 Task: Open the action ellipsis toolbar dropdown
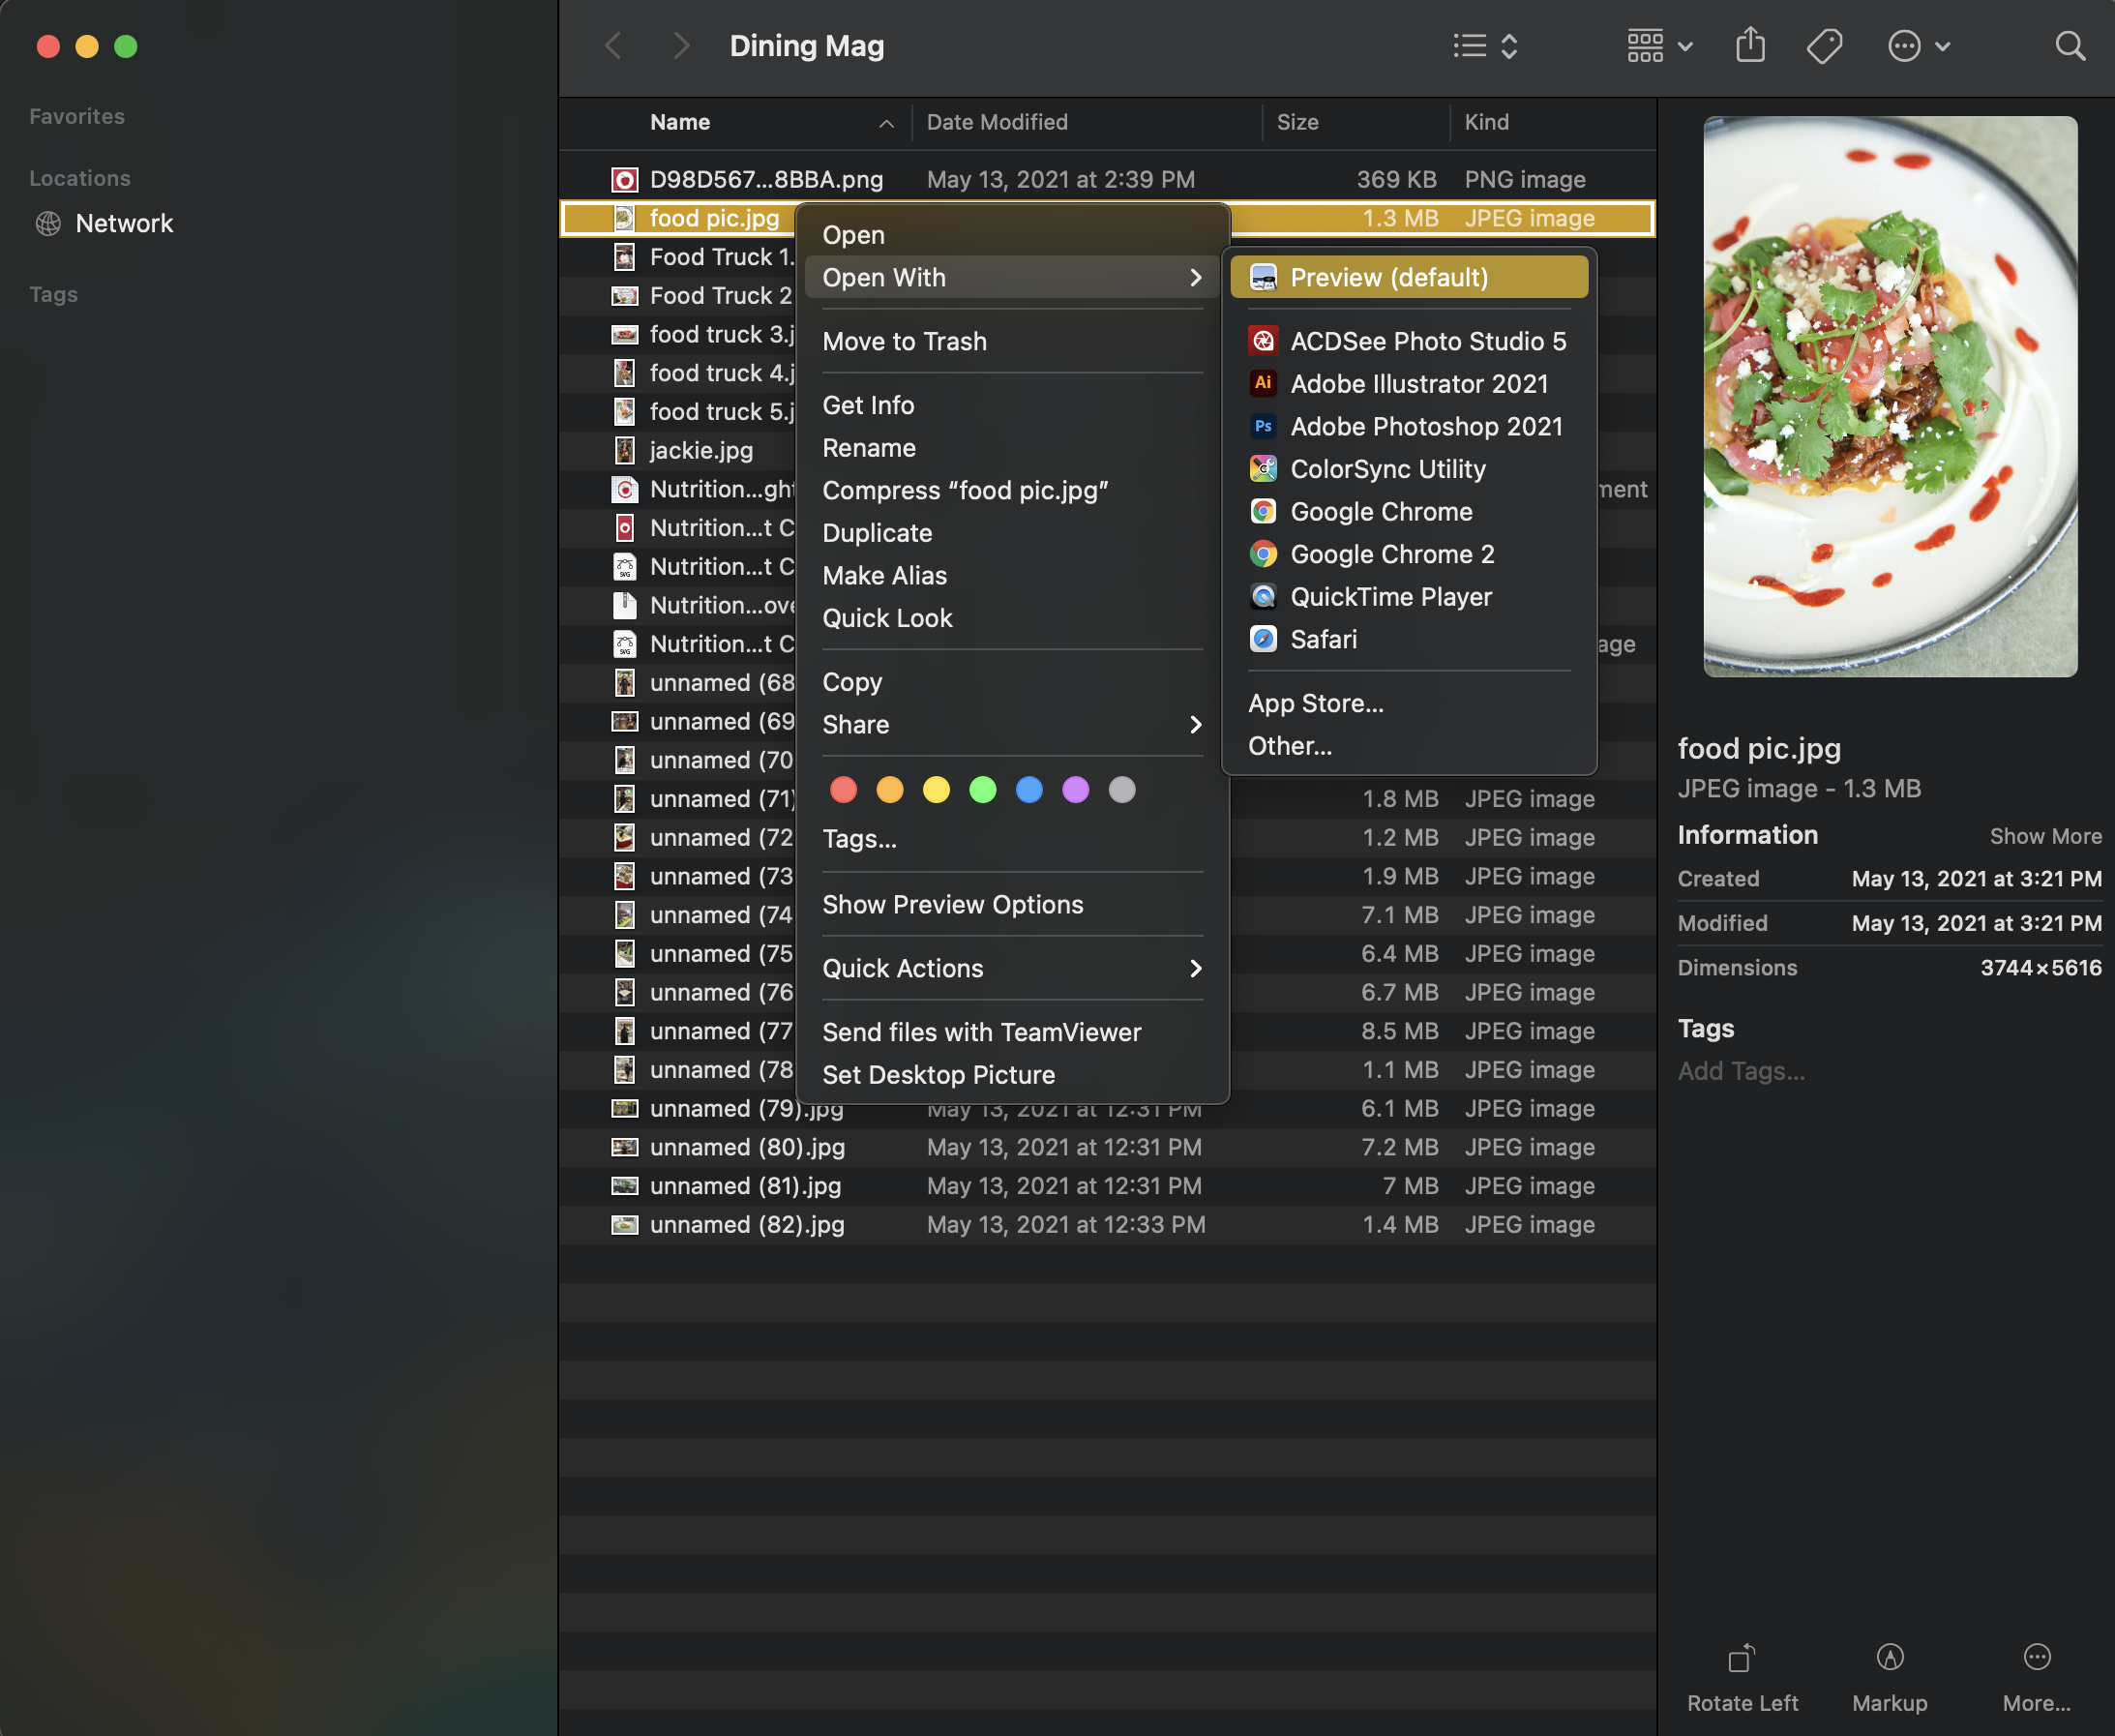tap(1918, 46)
